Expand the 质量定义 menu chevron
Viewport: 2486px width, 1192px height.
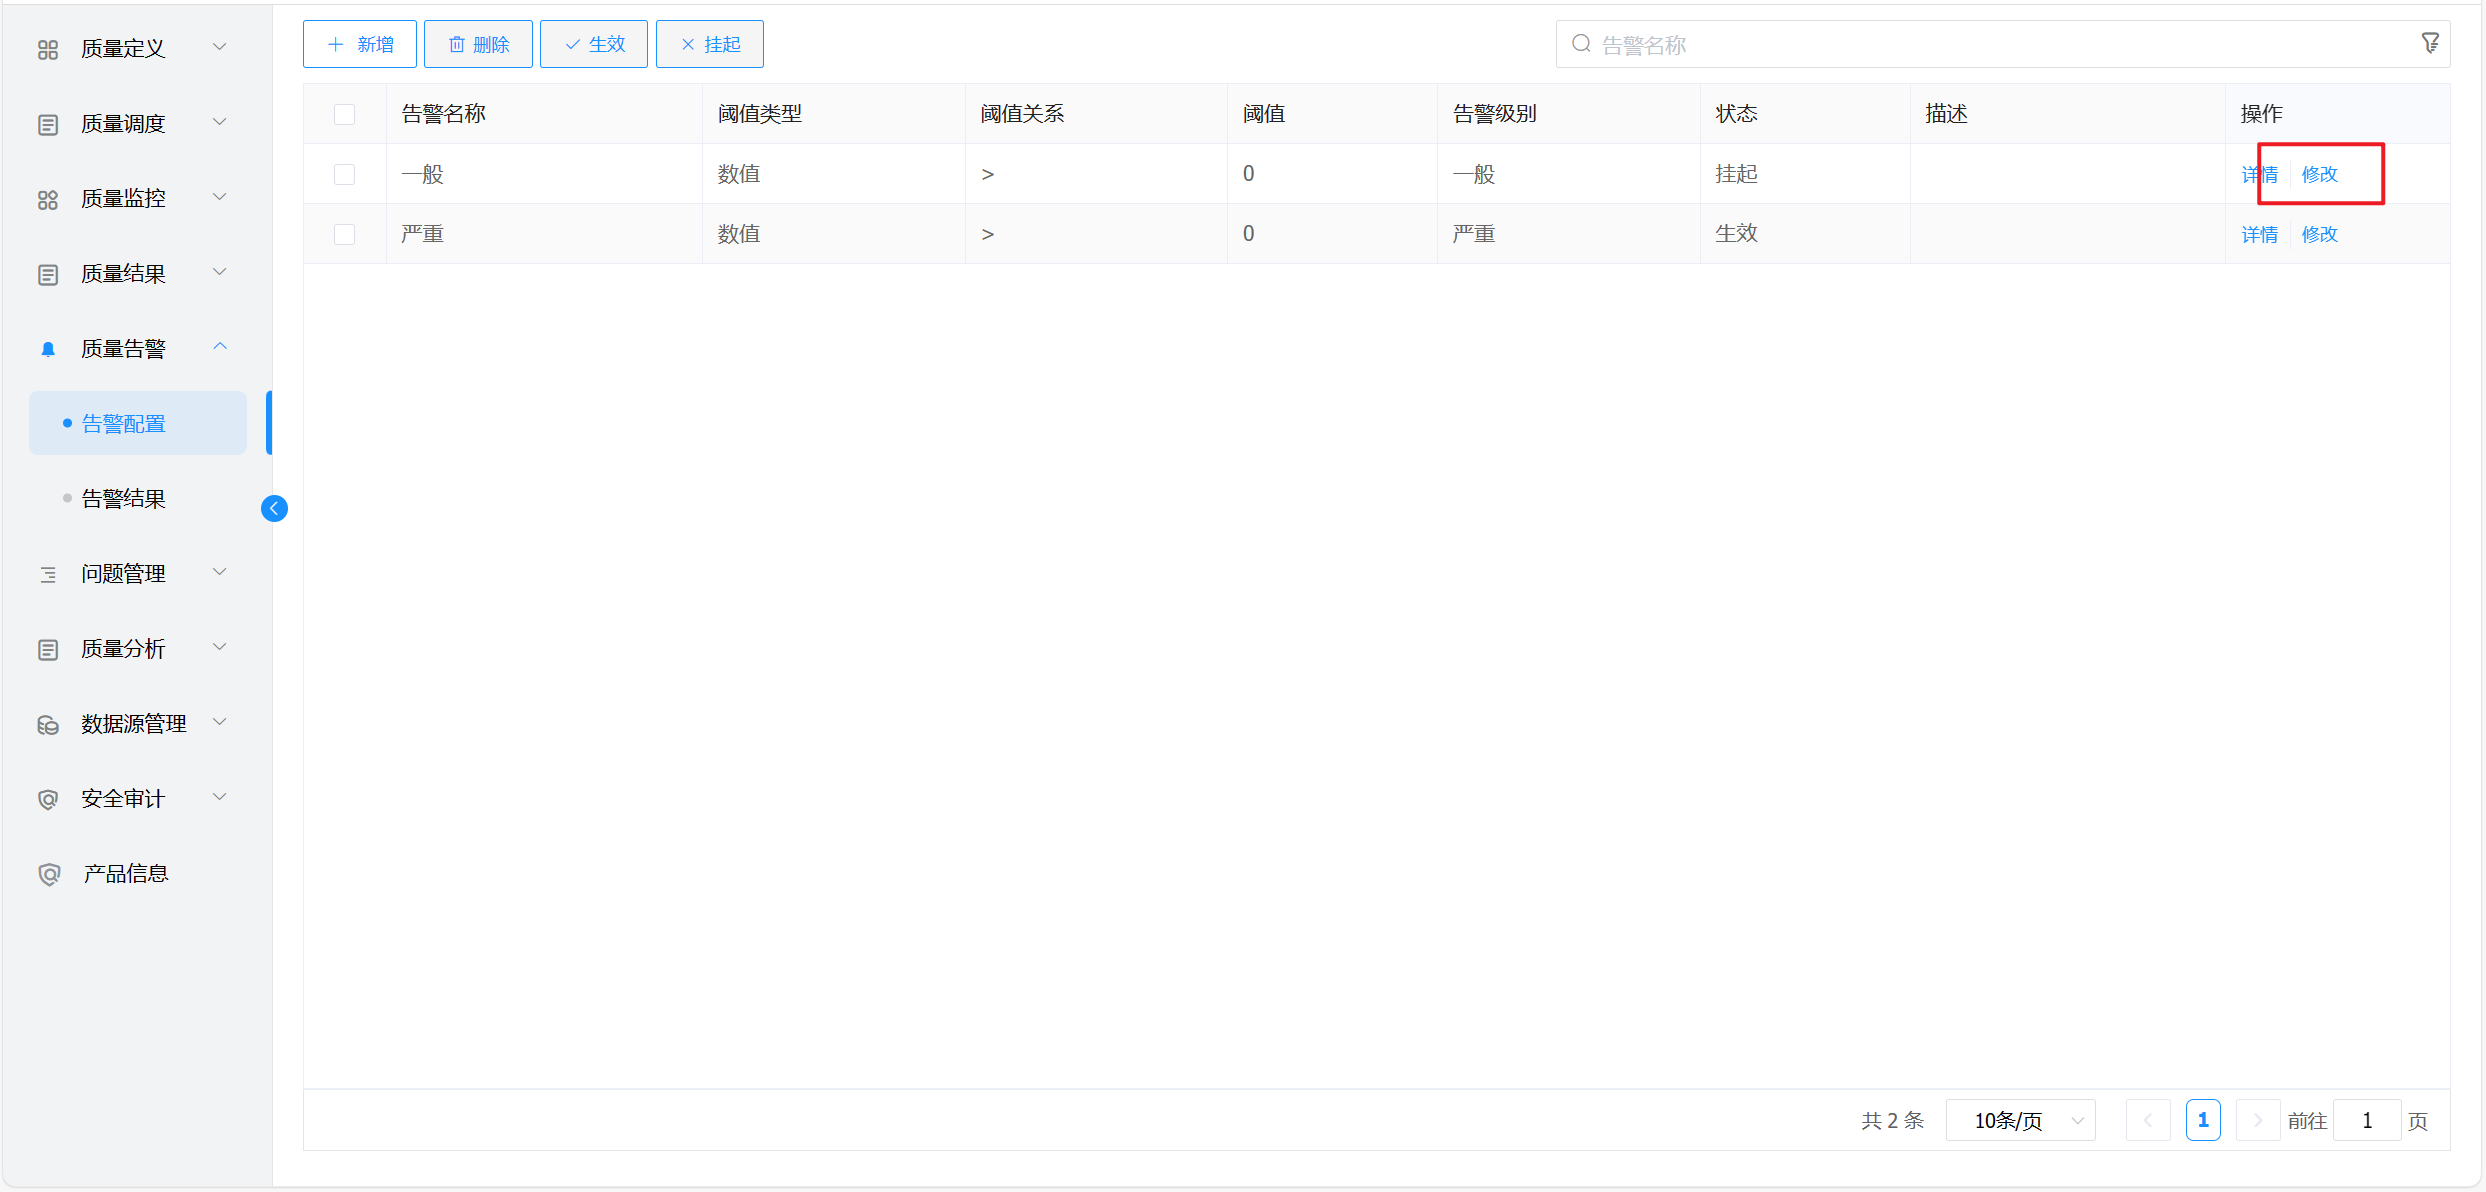point(220,47)
